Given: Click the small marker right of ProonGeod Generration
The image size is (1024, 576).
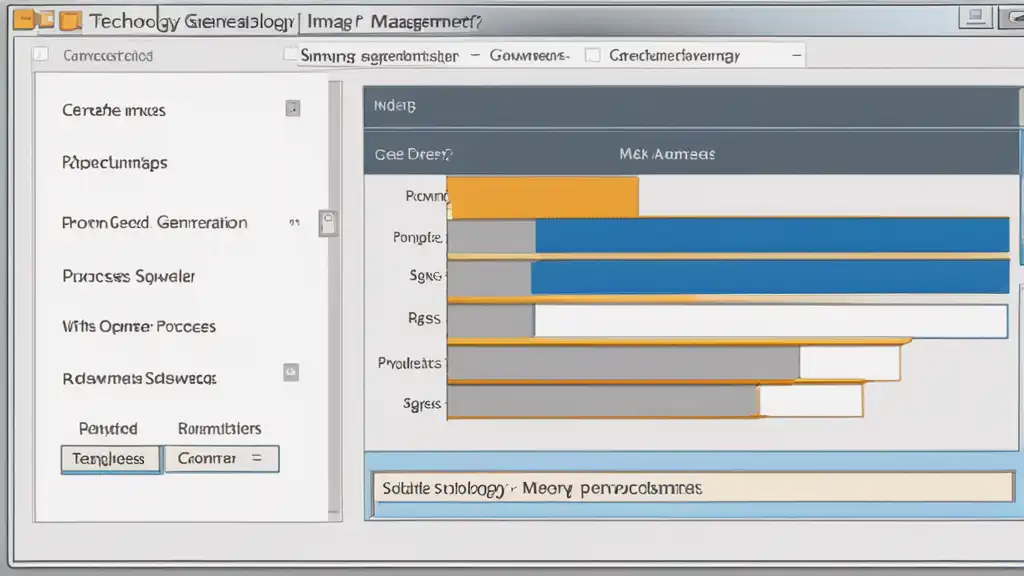Looking at the screenshot, I should pyautogui.click(x=294, y=224).
